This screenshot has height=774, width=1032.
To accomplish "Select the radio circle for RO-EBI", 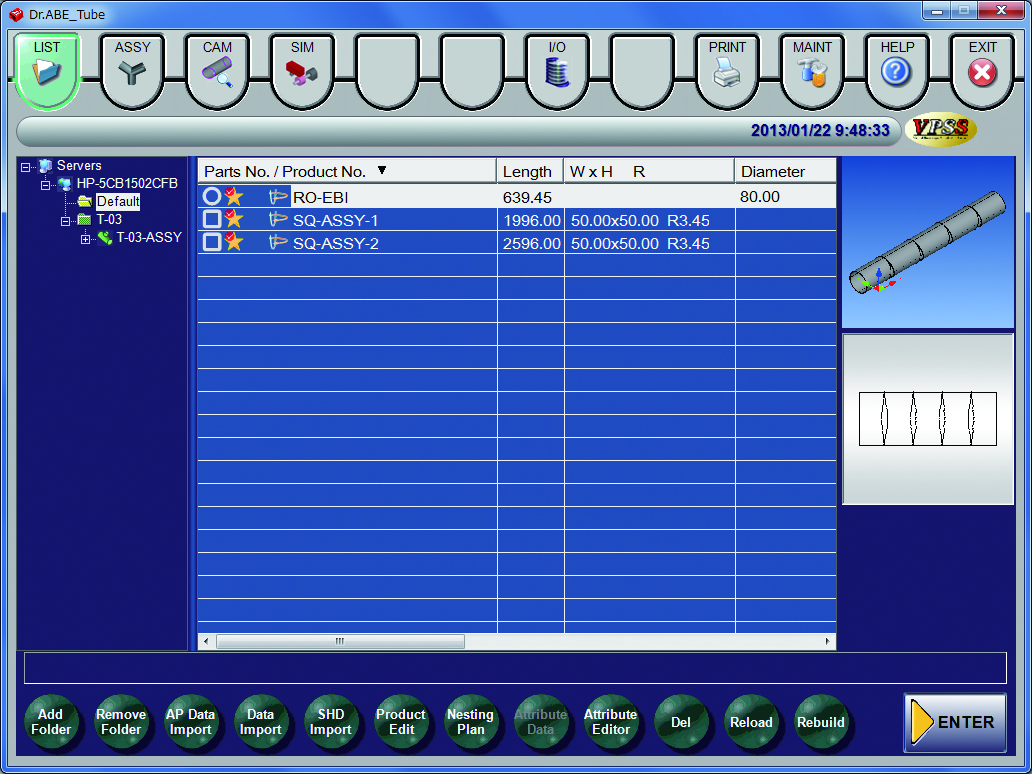I will pyautogui.click(x=211, y=197).
